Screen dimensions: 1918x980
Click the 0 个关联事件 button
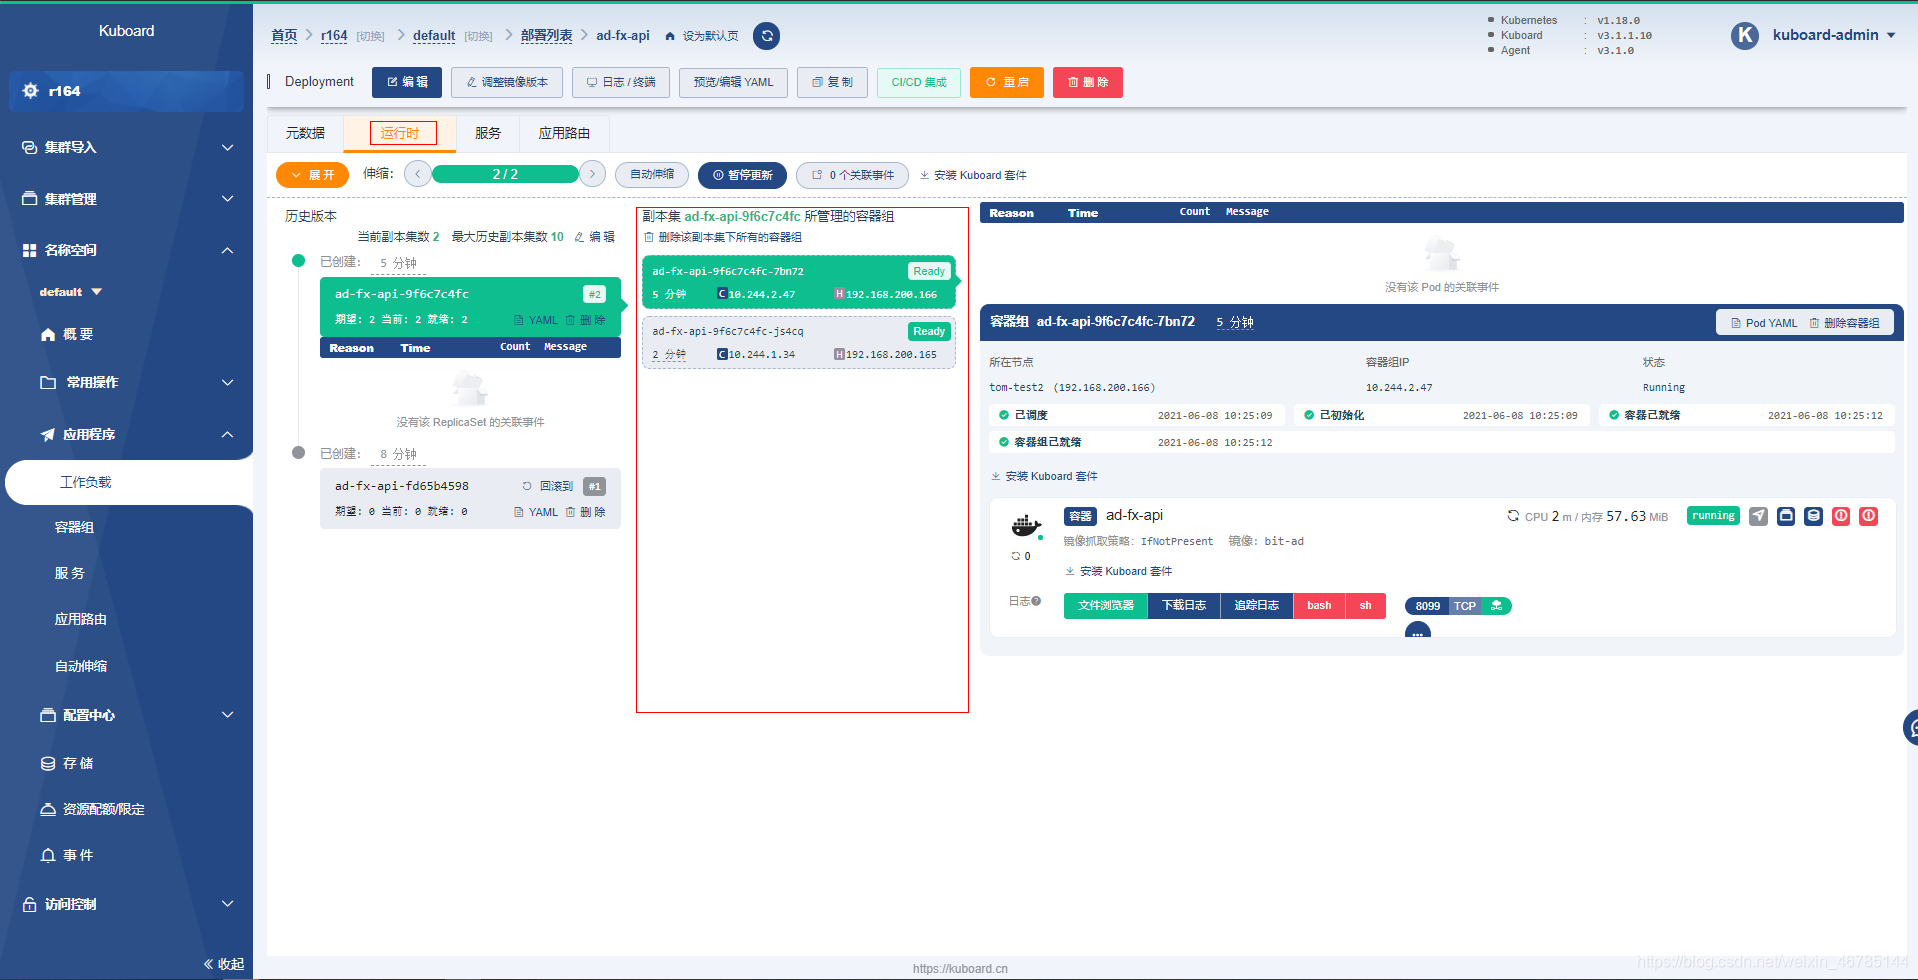point(852,175)
